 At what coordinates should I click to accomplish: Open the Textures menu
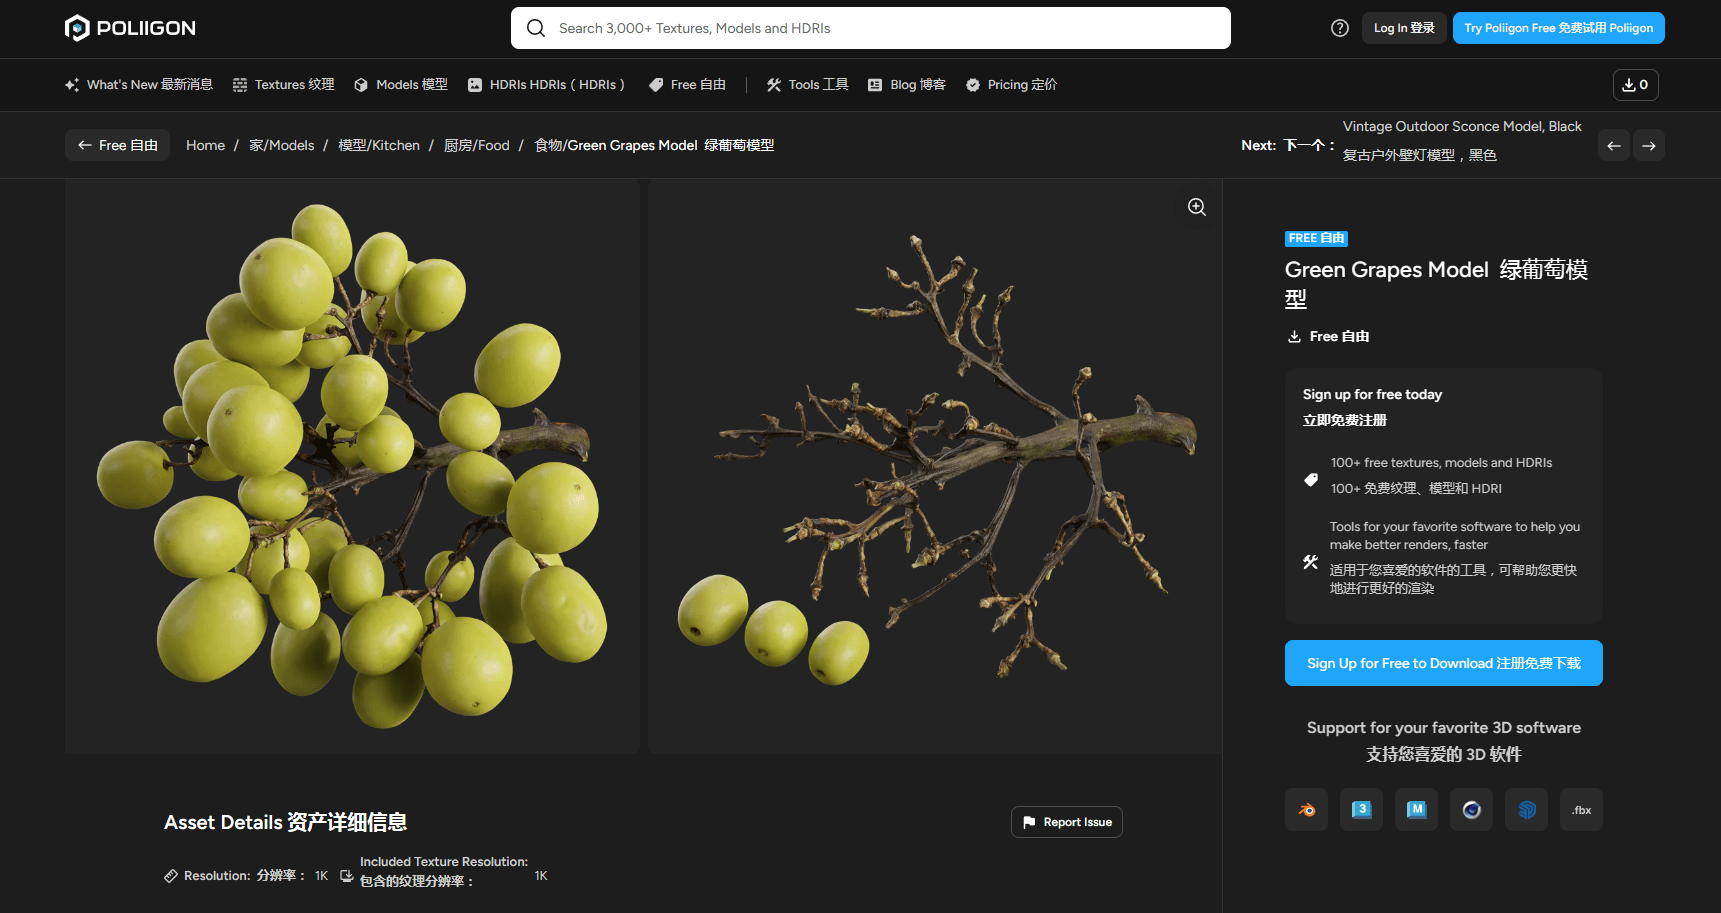(x=284, y=85)
